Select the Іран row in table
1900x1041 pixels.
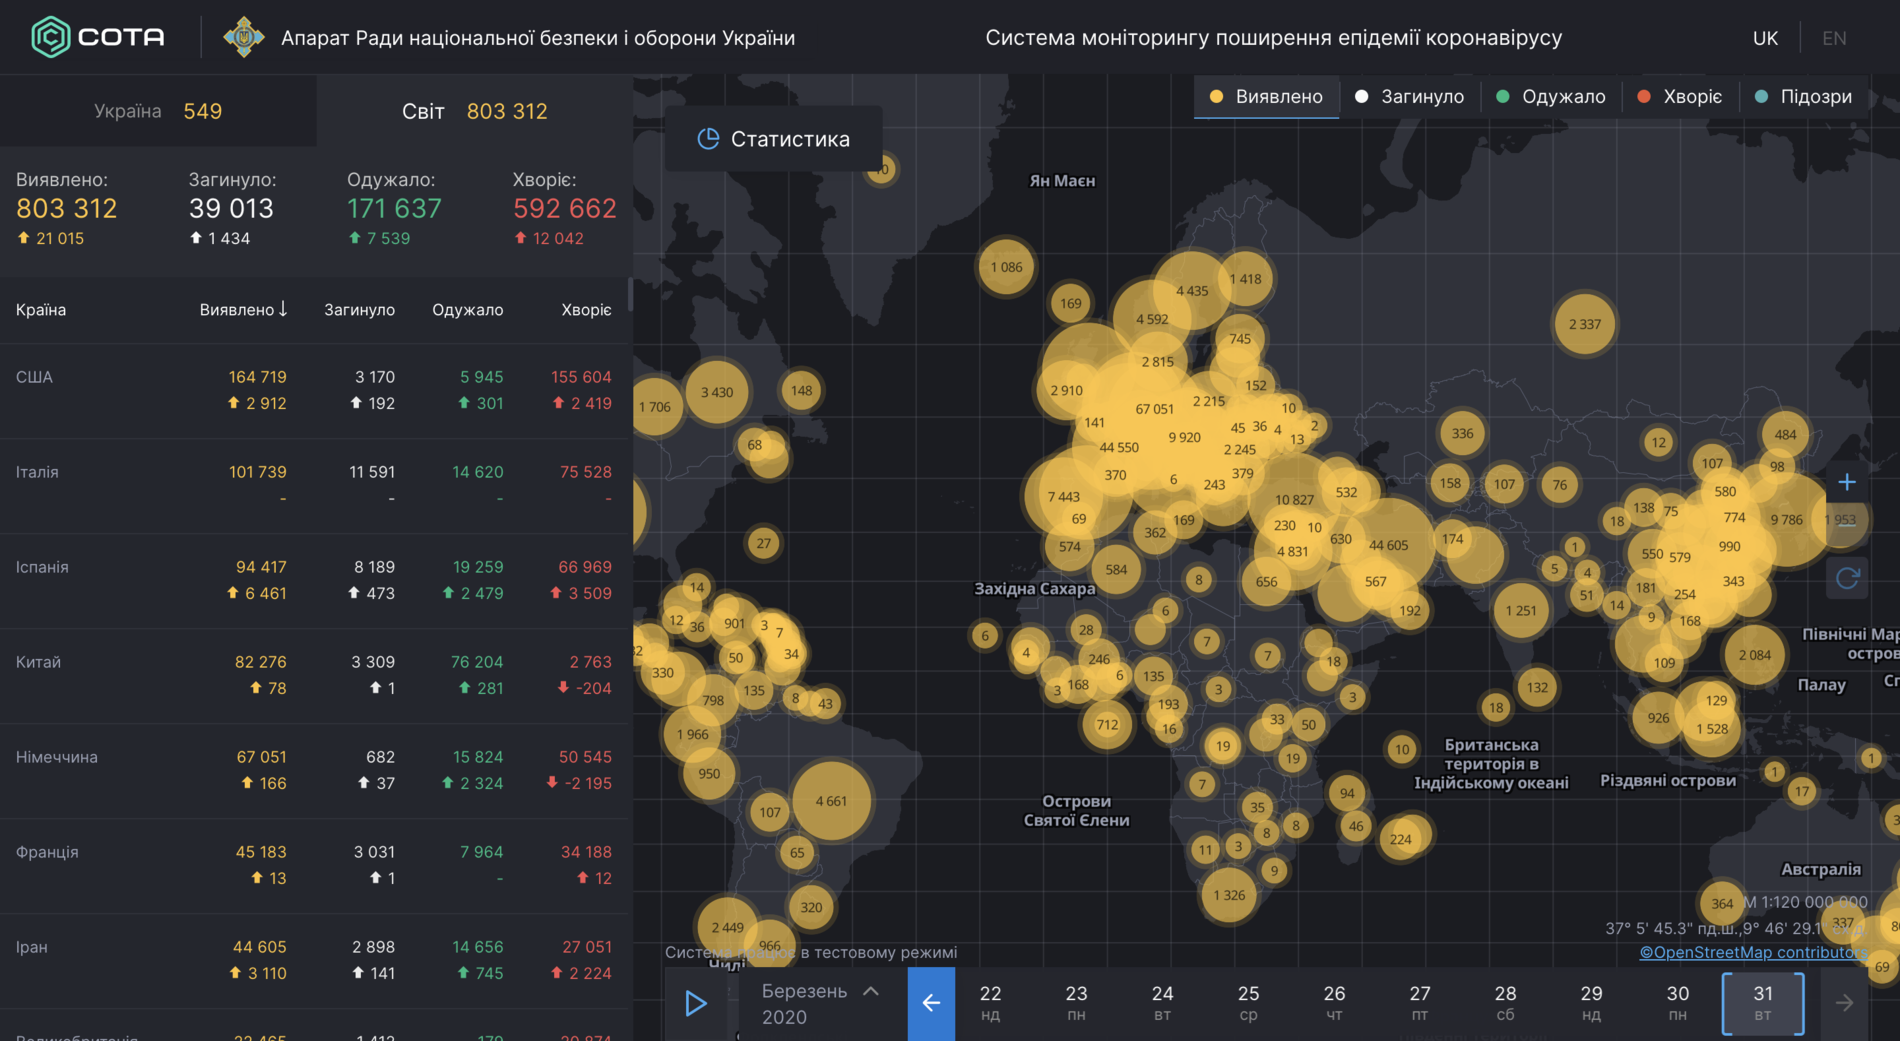(x=314, y=961)
